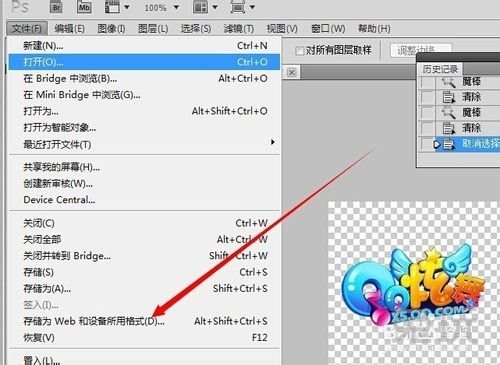The height and width of the screenshot is (365, 500).
Task: Select 共享我的屏幕(H)...
Action: point(144,167)
